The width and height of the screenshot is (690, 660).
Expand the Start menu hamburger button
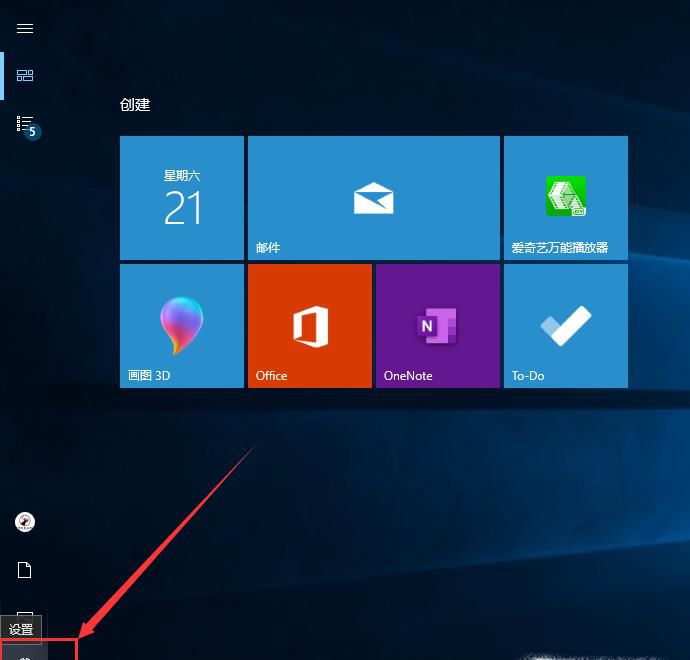click(x=25, y=29)
